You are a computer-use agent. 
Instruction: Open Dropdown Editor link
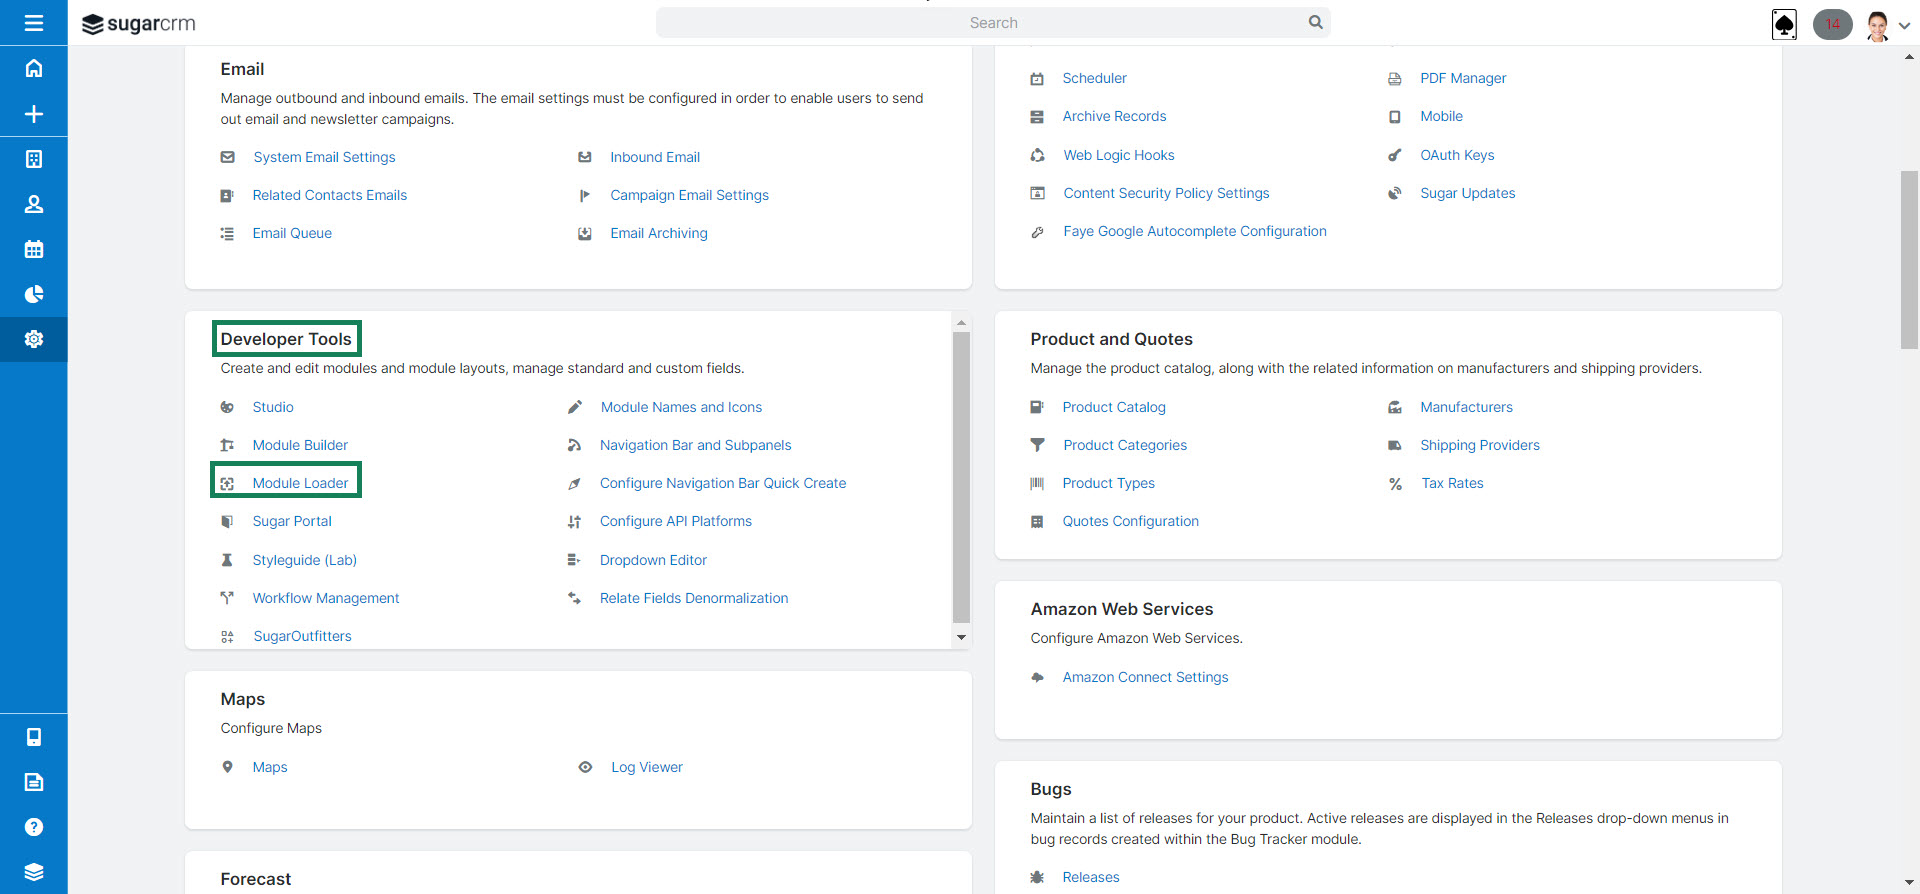pos(653,560)
